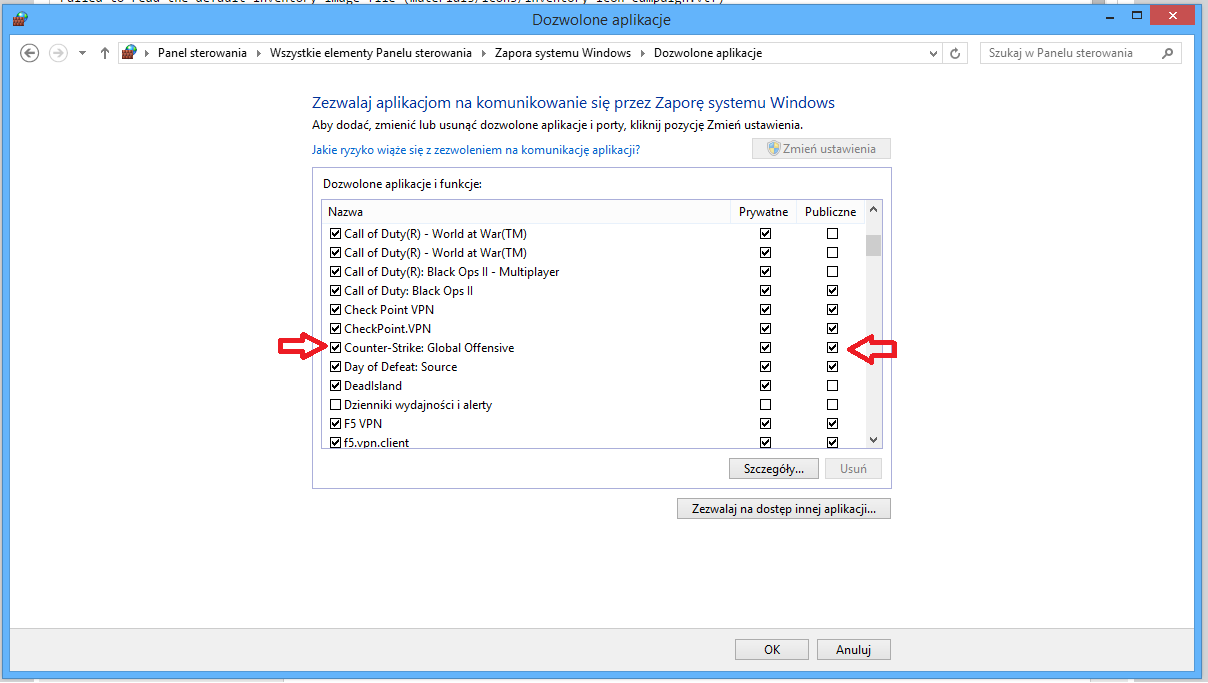
Task: Click the list scrollbar down arrow
Action: [x=873, y=440]
